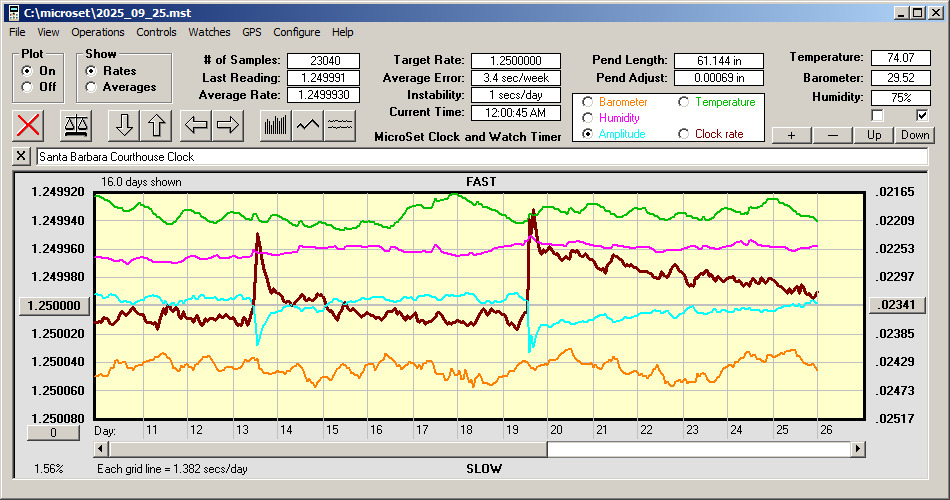The image size is (950, 500).
Task: Click the vertical bars graph icon
Action: click(x=275, y=125)
